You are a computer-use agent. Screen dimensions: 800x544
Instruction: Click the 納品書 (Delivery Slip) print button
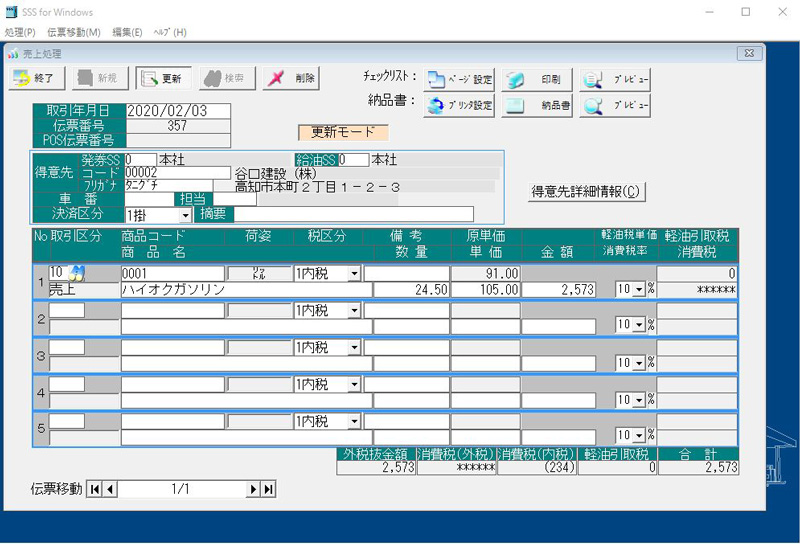tap(537, 105)
